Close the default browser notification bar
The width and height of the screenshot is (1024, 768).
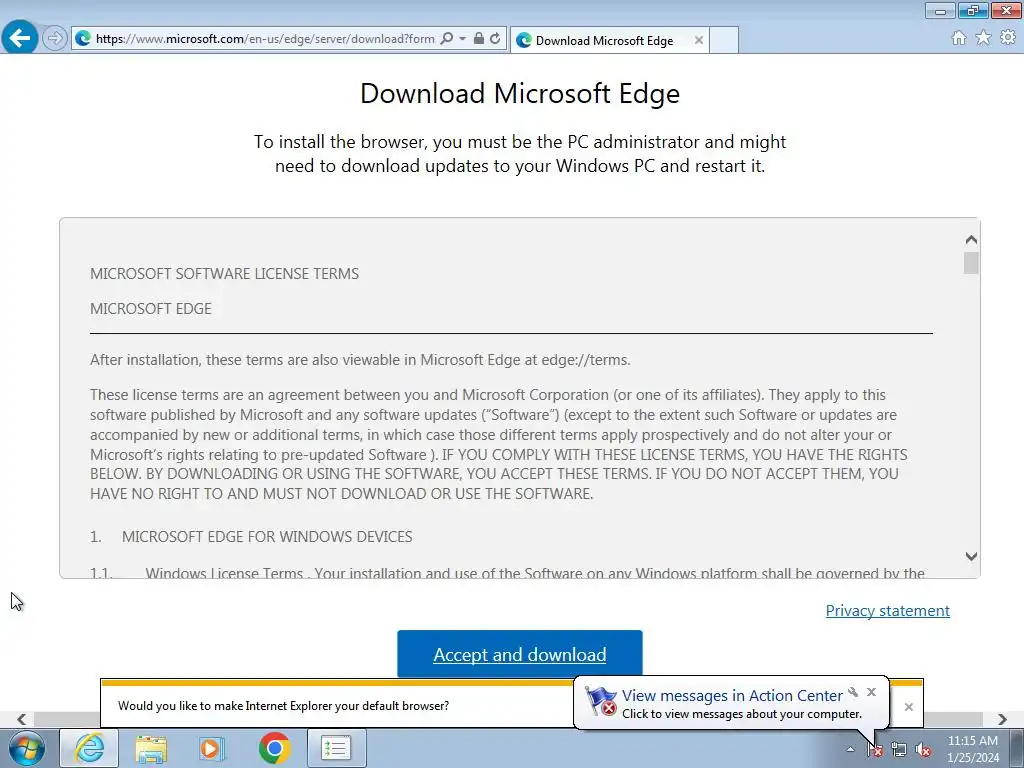(908, 707)
